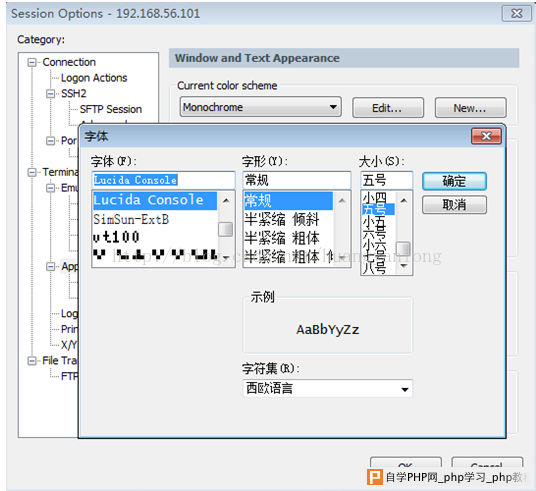Click the 确定 confirm button

(x=454, y=181)
